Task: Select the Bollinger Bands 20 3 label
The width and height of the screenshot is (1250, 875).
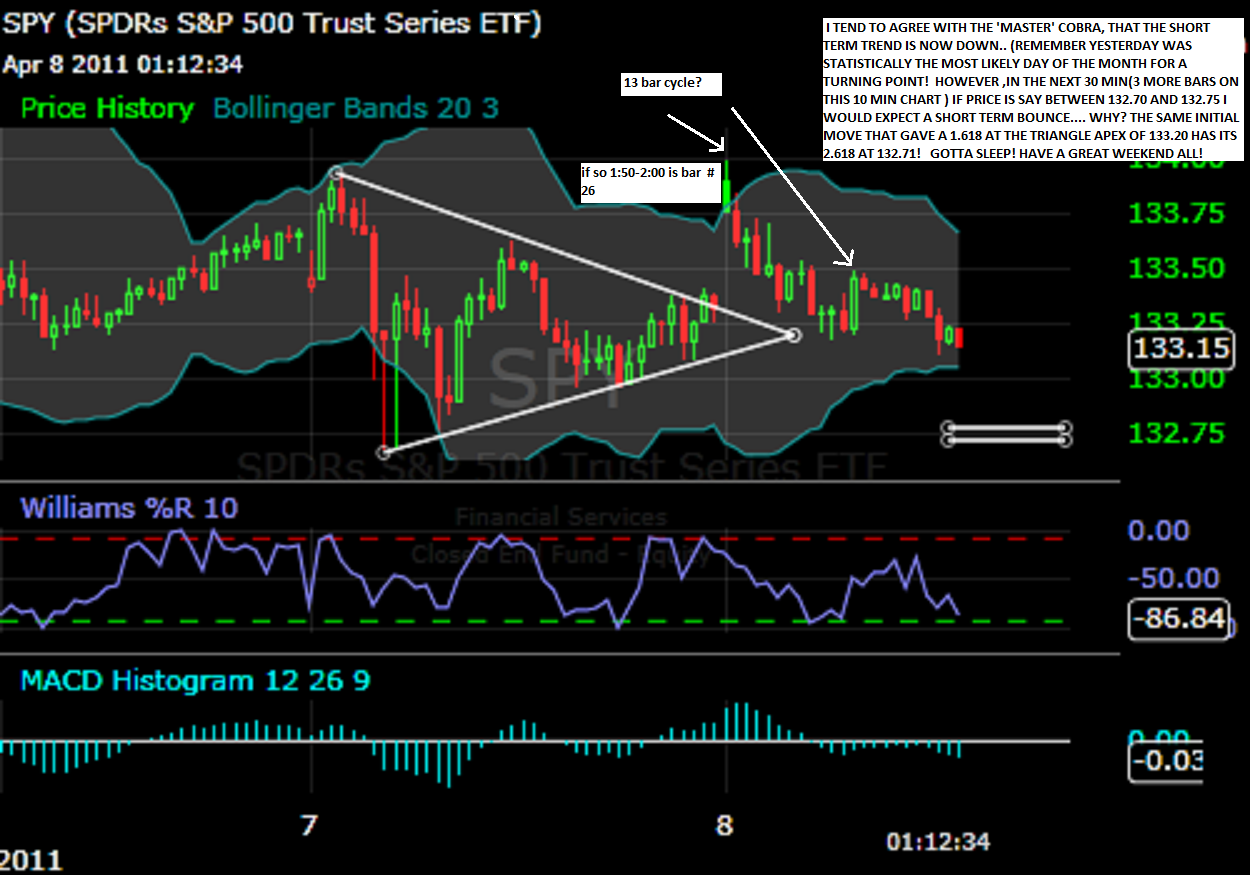Action: (x=353, y=108)
